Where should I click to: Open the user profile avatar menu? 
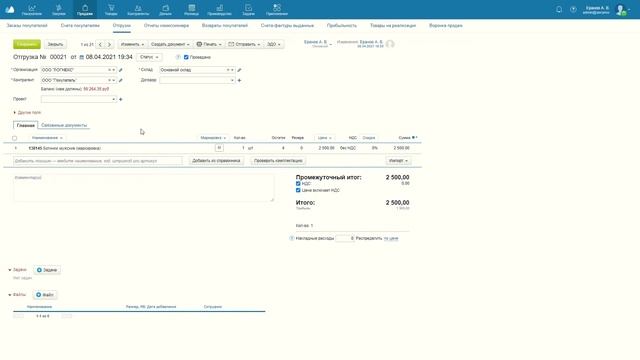point(621,9)
